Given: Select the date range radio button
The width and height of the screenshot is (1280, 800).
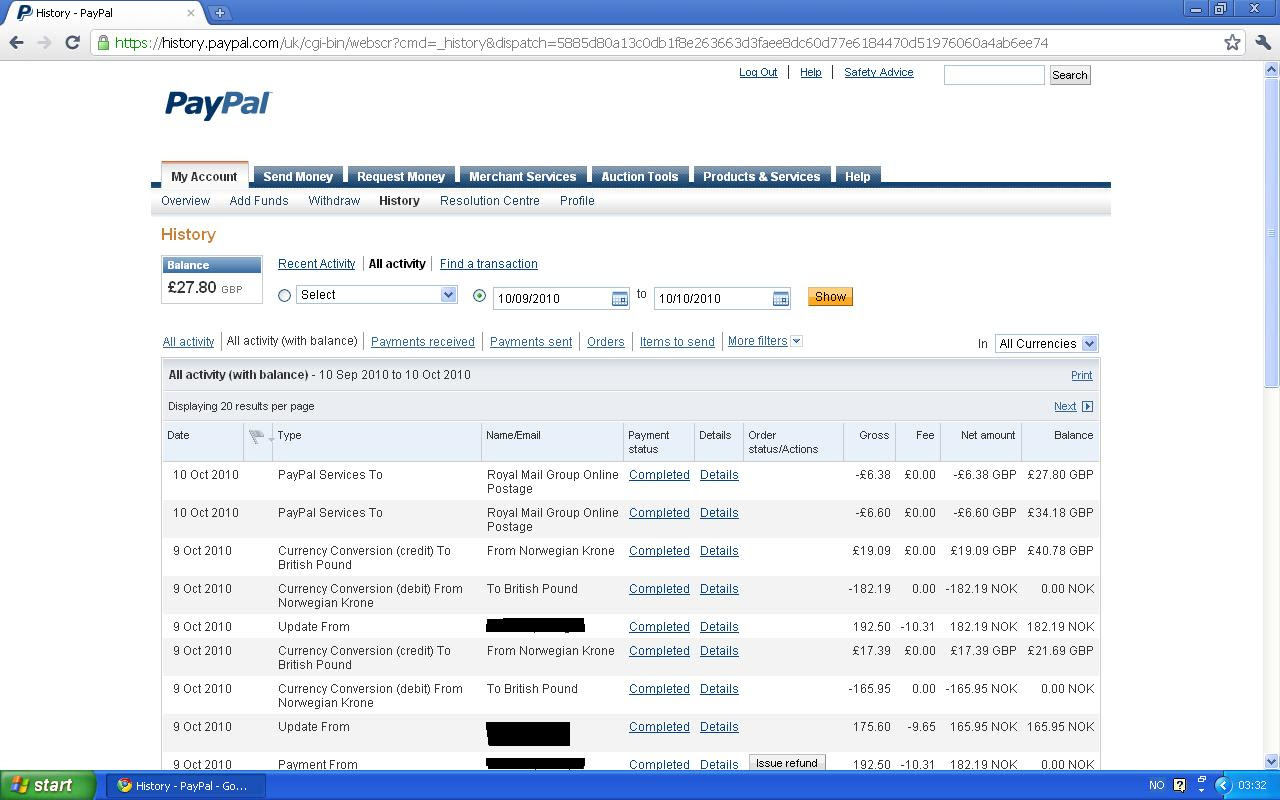Looking at the screenshot, I should (480, 295).
